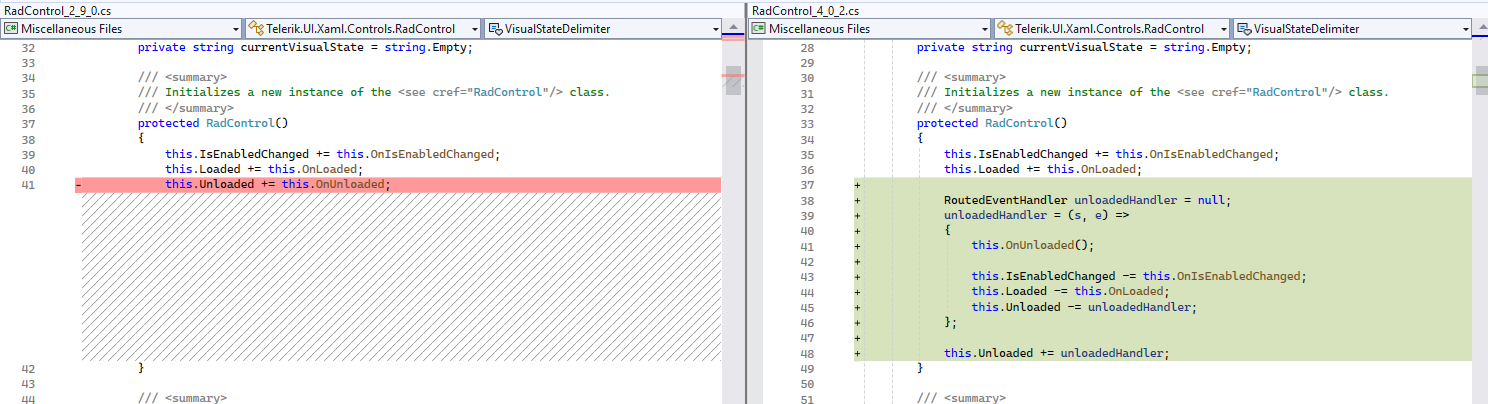The image size is (1488, 404).
Task: Expand the right Miscellaneous Files dropdown arrow
Action: [x=983, y=29]
